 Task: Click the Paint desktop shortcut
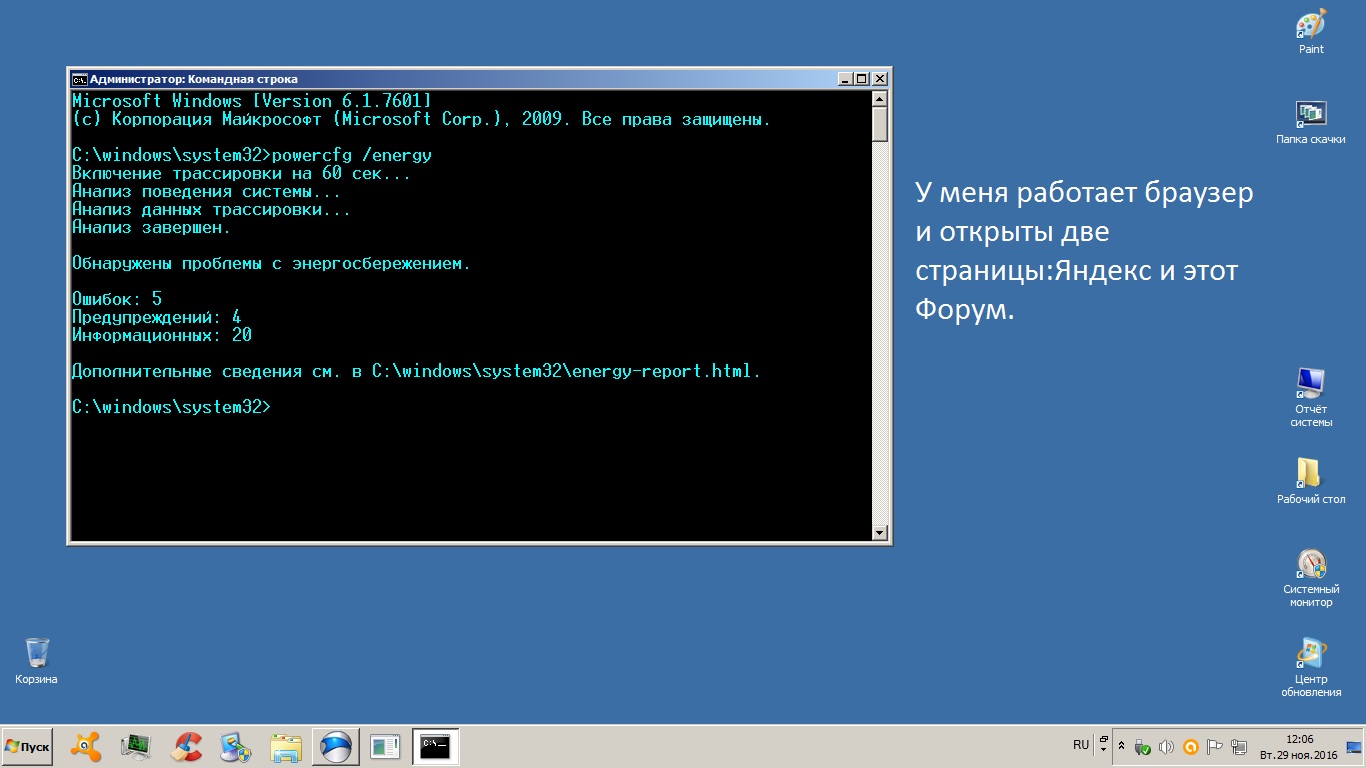pos(1311,32)
